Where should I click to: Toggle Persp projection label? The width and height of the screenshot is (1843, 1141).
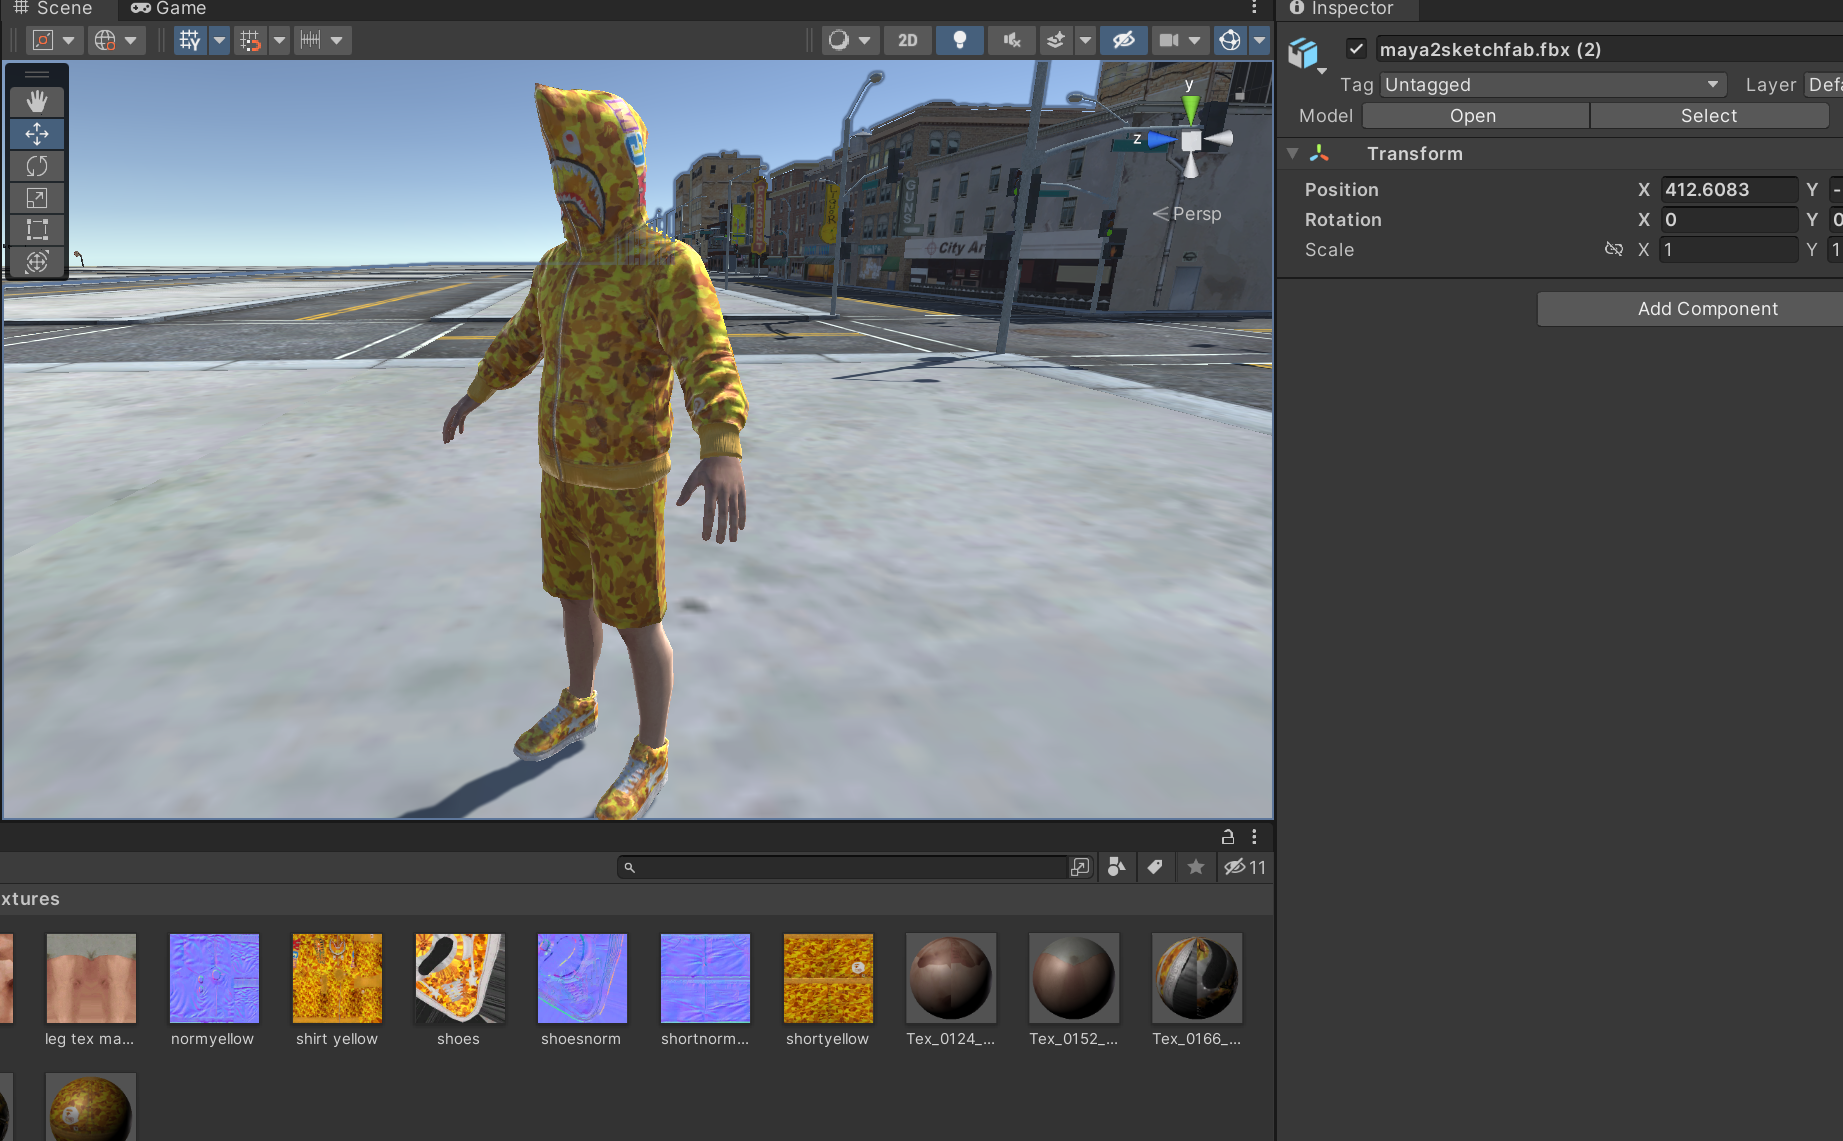1187,214
